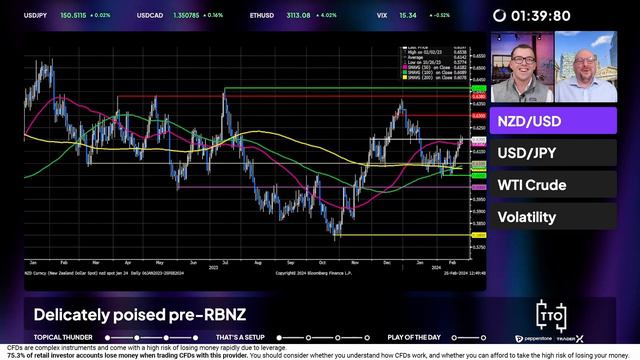This screenshot has height=360, width=640.
Task: Click the 26-Feb-2024 chart timestamp
Action: [x=464, y=273]
